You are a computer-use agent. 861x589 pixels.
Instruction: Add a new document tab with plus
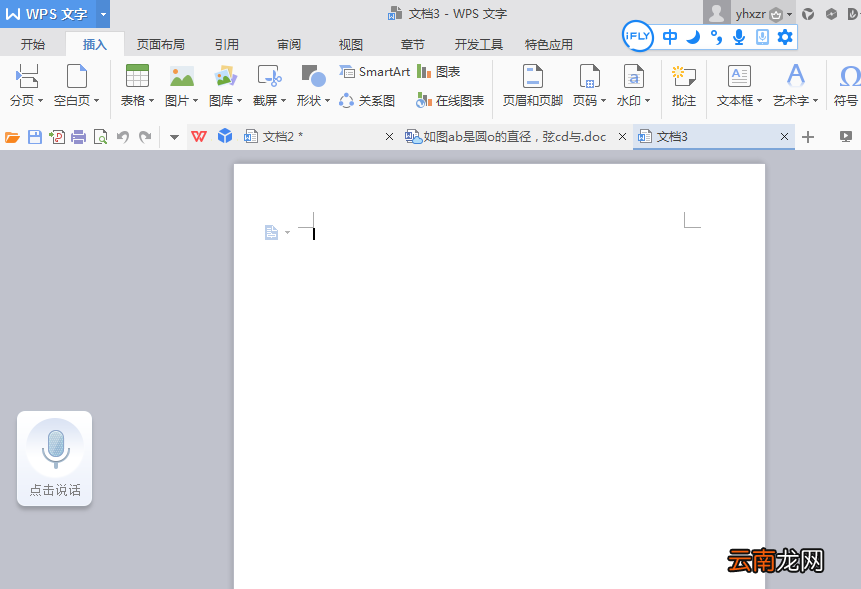coord(808,137)
